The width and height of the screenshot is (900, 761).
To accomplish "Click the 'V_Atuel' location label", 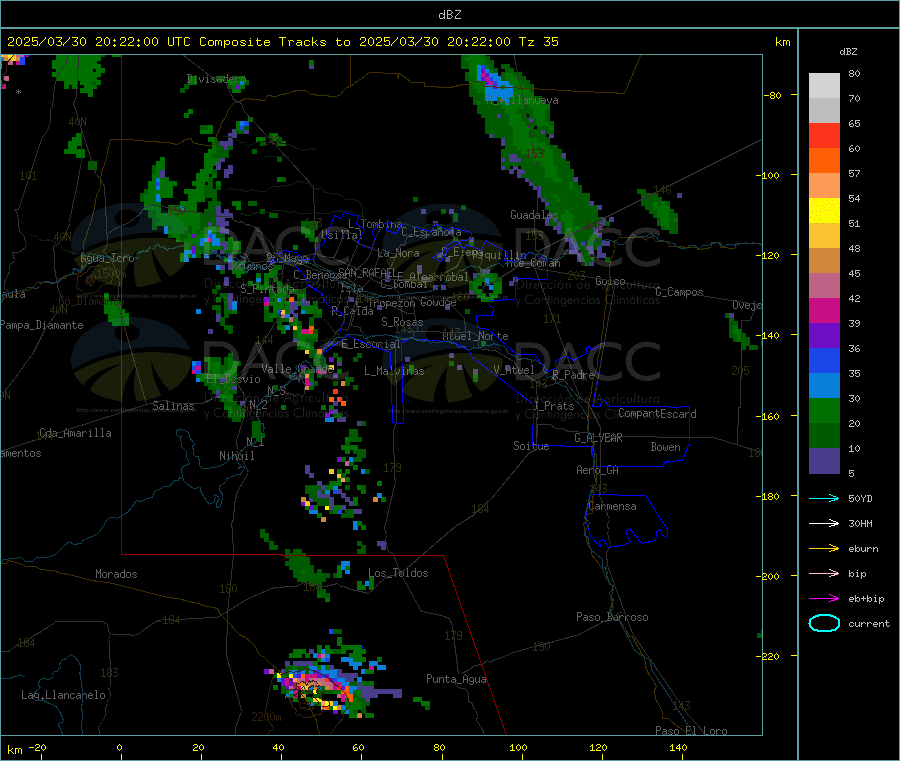I will click(514, 370).
